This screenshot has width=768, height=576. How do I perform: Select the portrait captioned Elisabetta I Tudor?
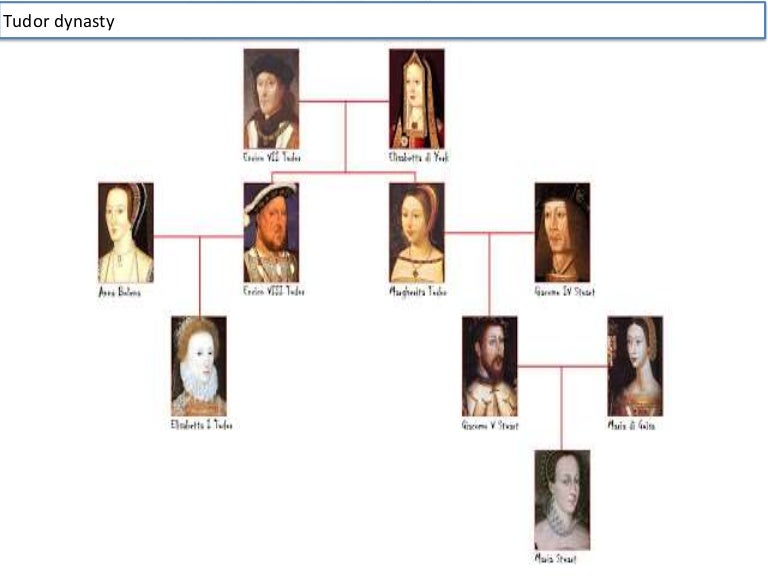(199, 366)
